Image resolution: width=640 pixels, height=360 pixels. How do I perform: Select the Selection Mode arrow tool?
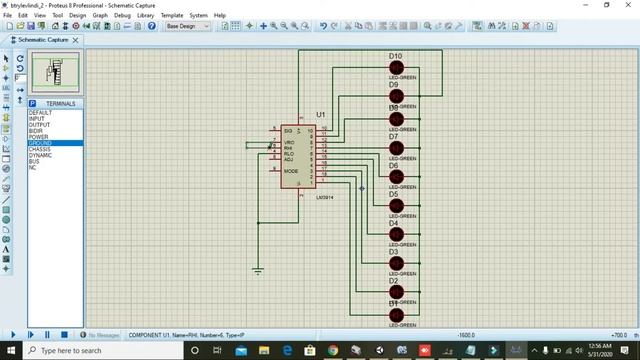coord(6,59)
